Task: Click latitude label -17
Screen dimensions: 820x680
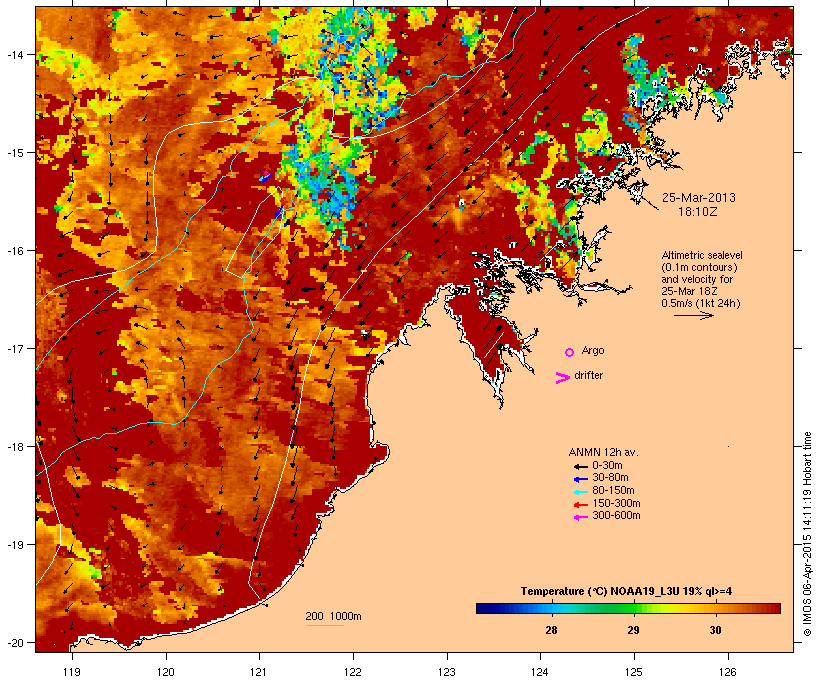Action: (x=14, y=348)
